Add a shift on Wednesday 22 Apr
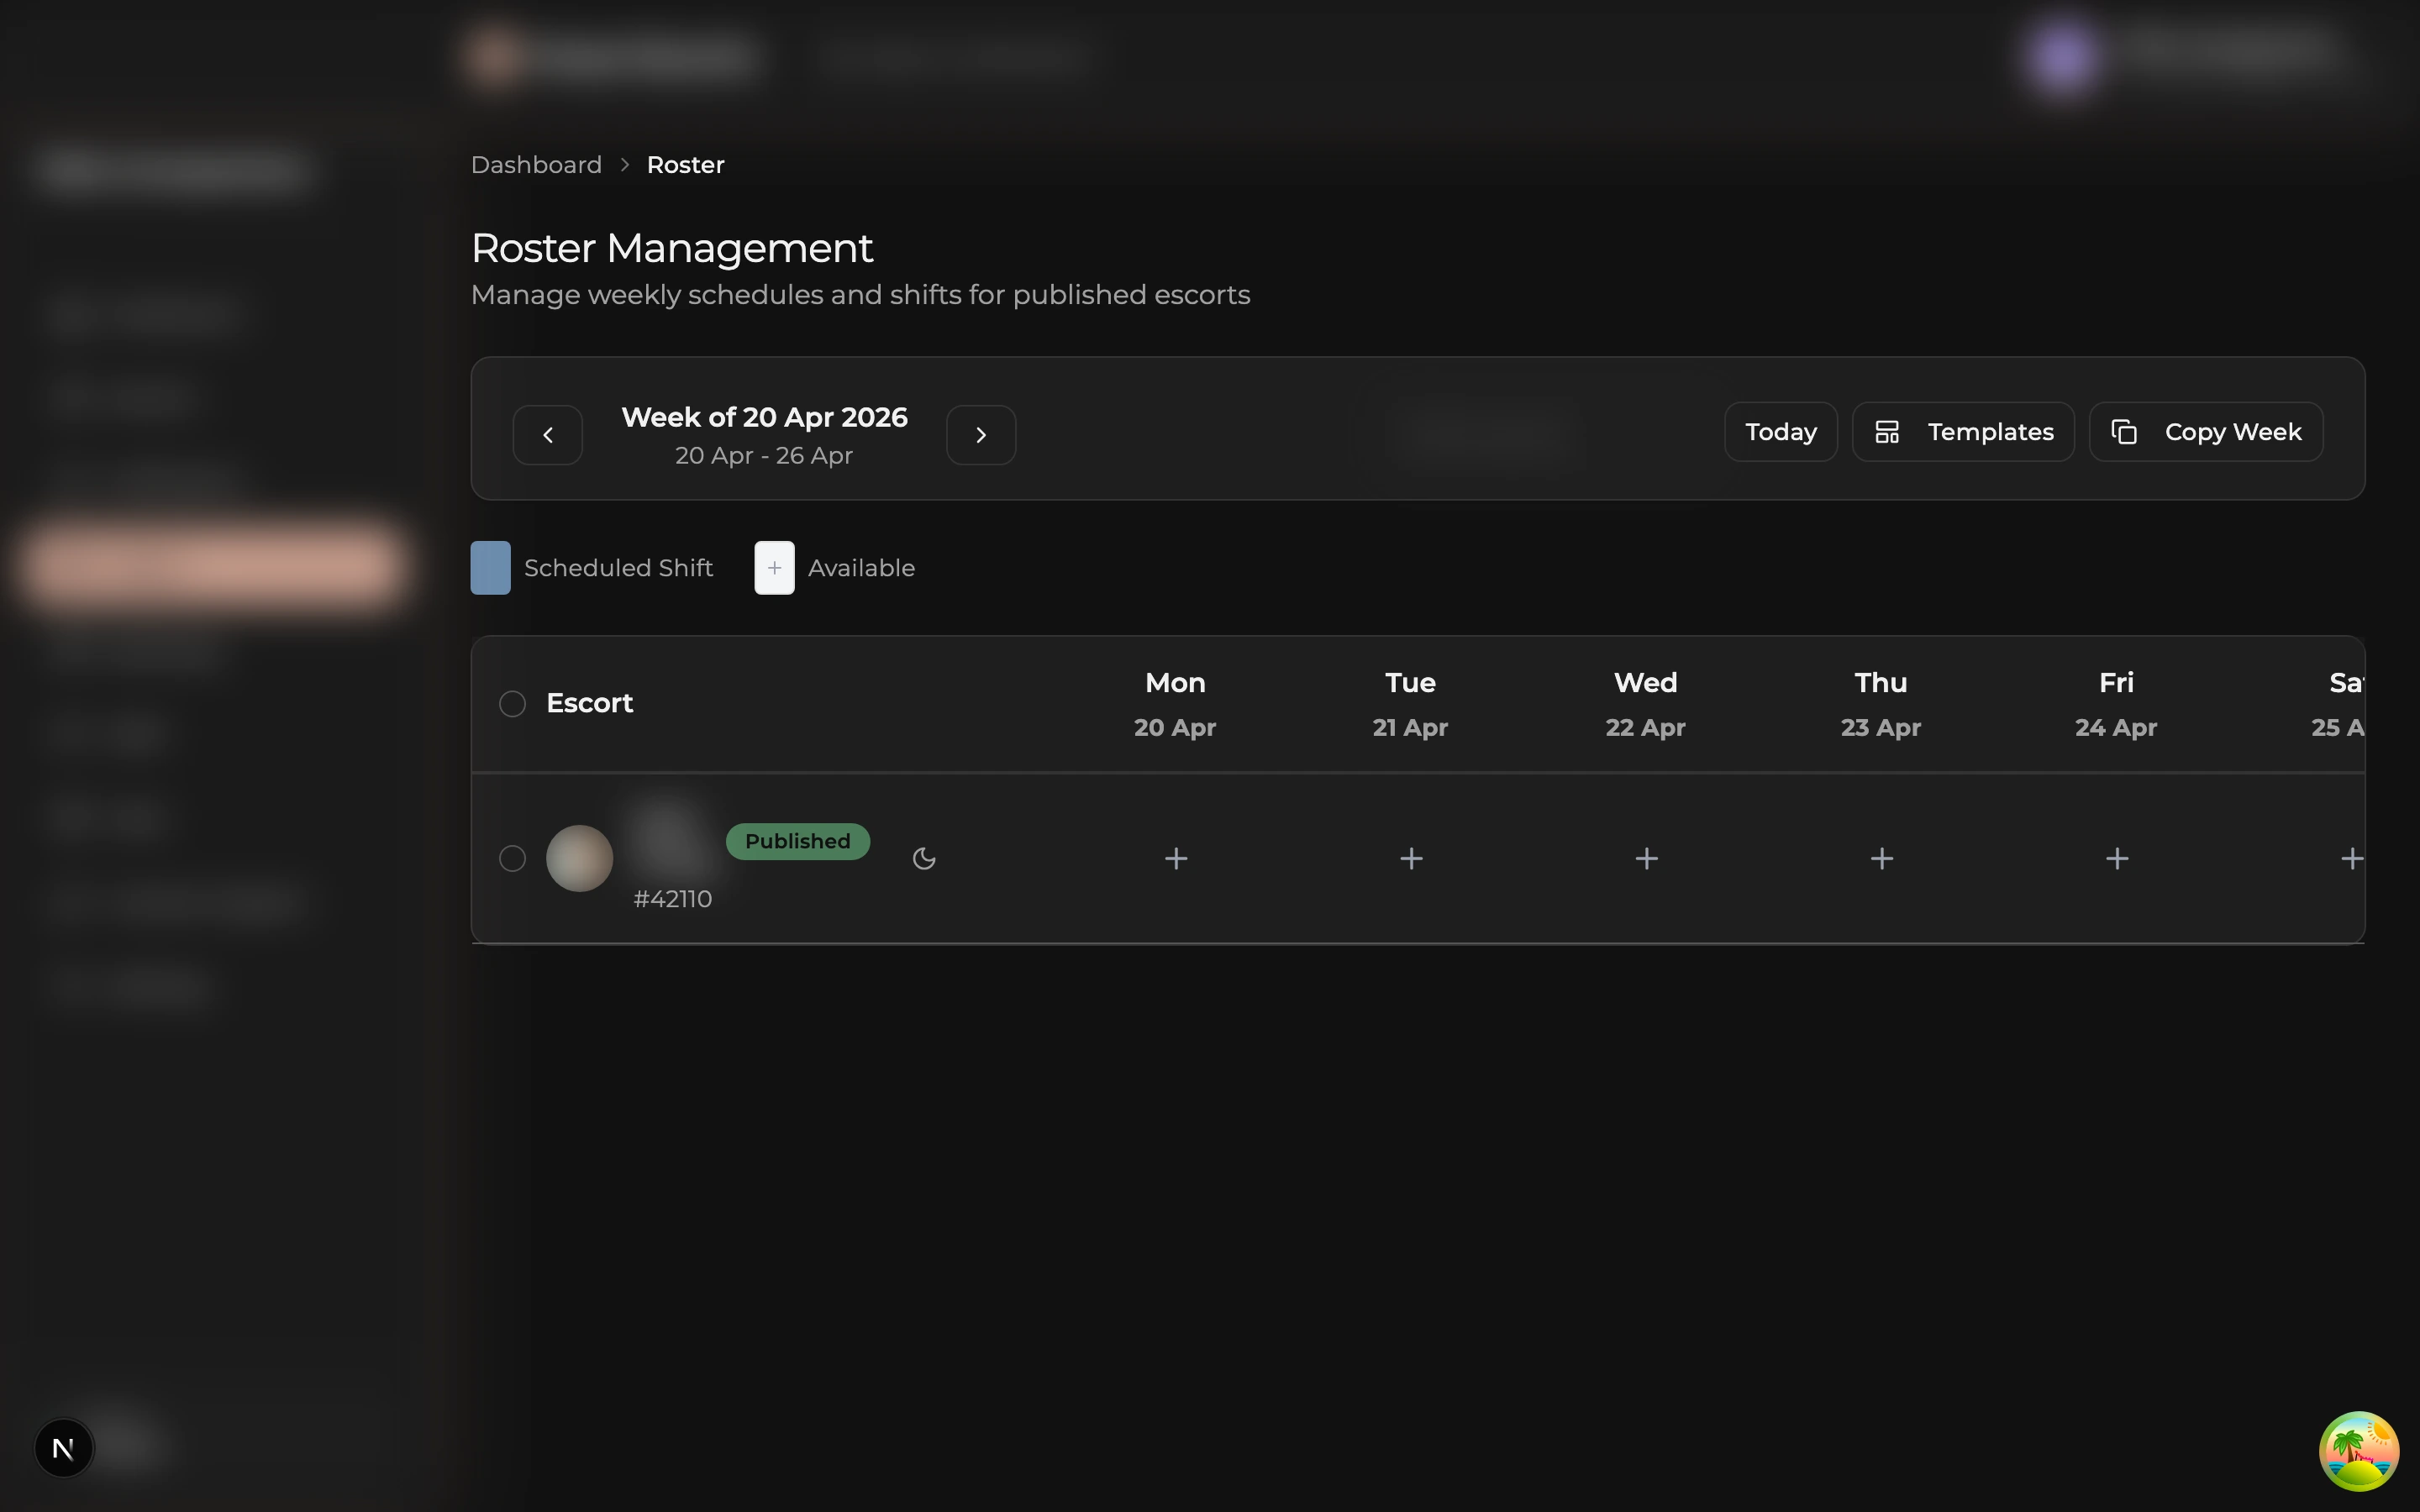The width and height of the screenshot is (2420, 1512). coord(1645,858)
